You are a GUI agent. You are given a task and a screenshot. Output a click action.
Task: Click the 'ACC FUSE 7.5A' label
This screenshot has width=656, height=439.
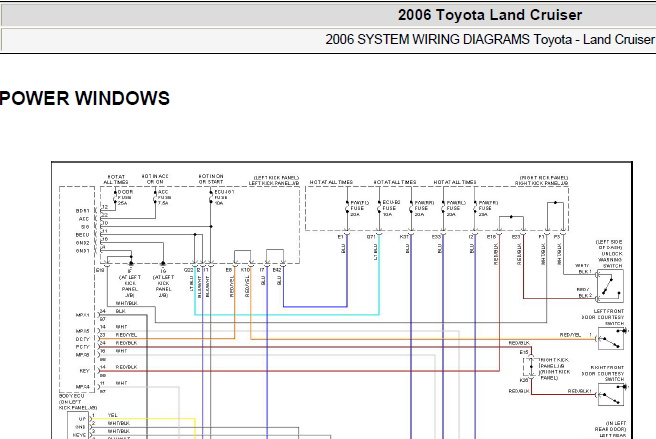click(165, 198)
